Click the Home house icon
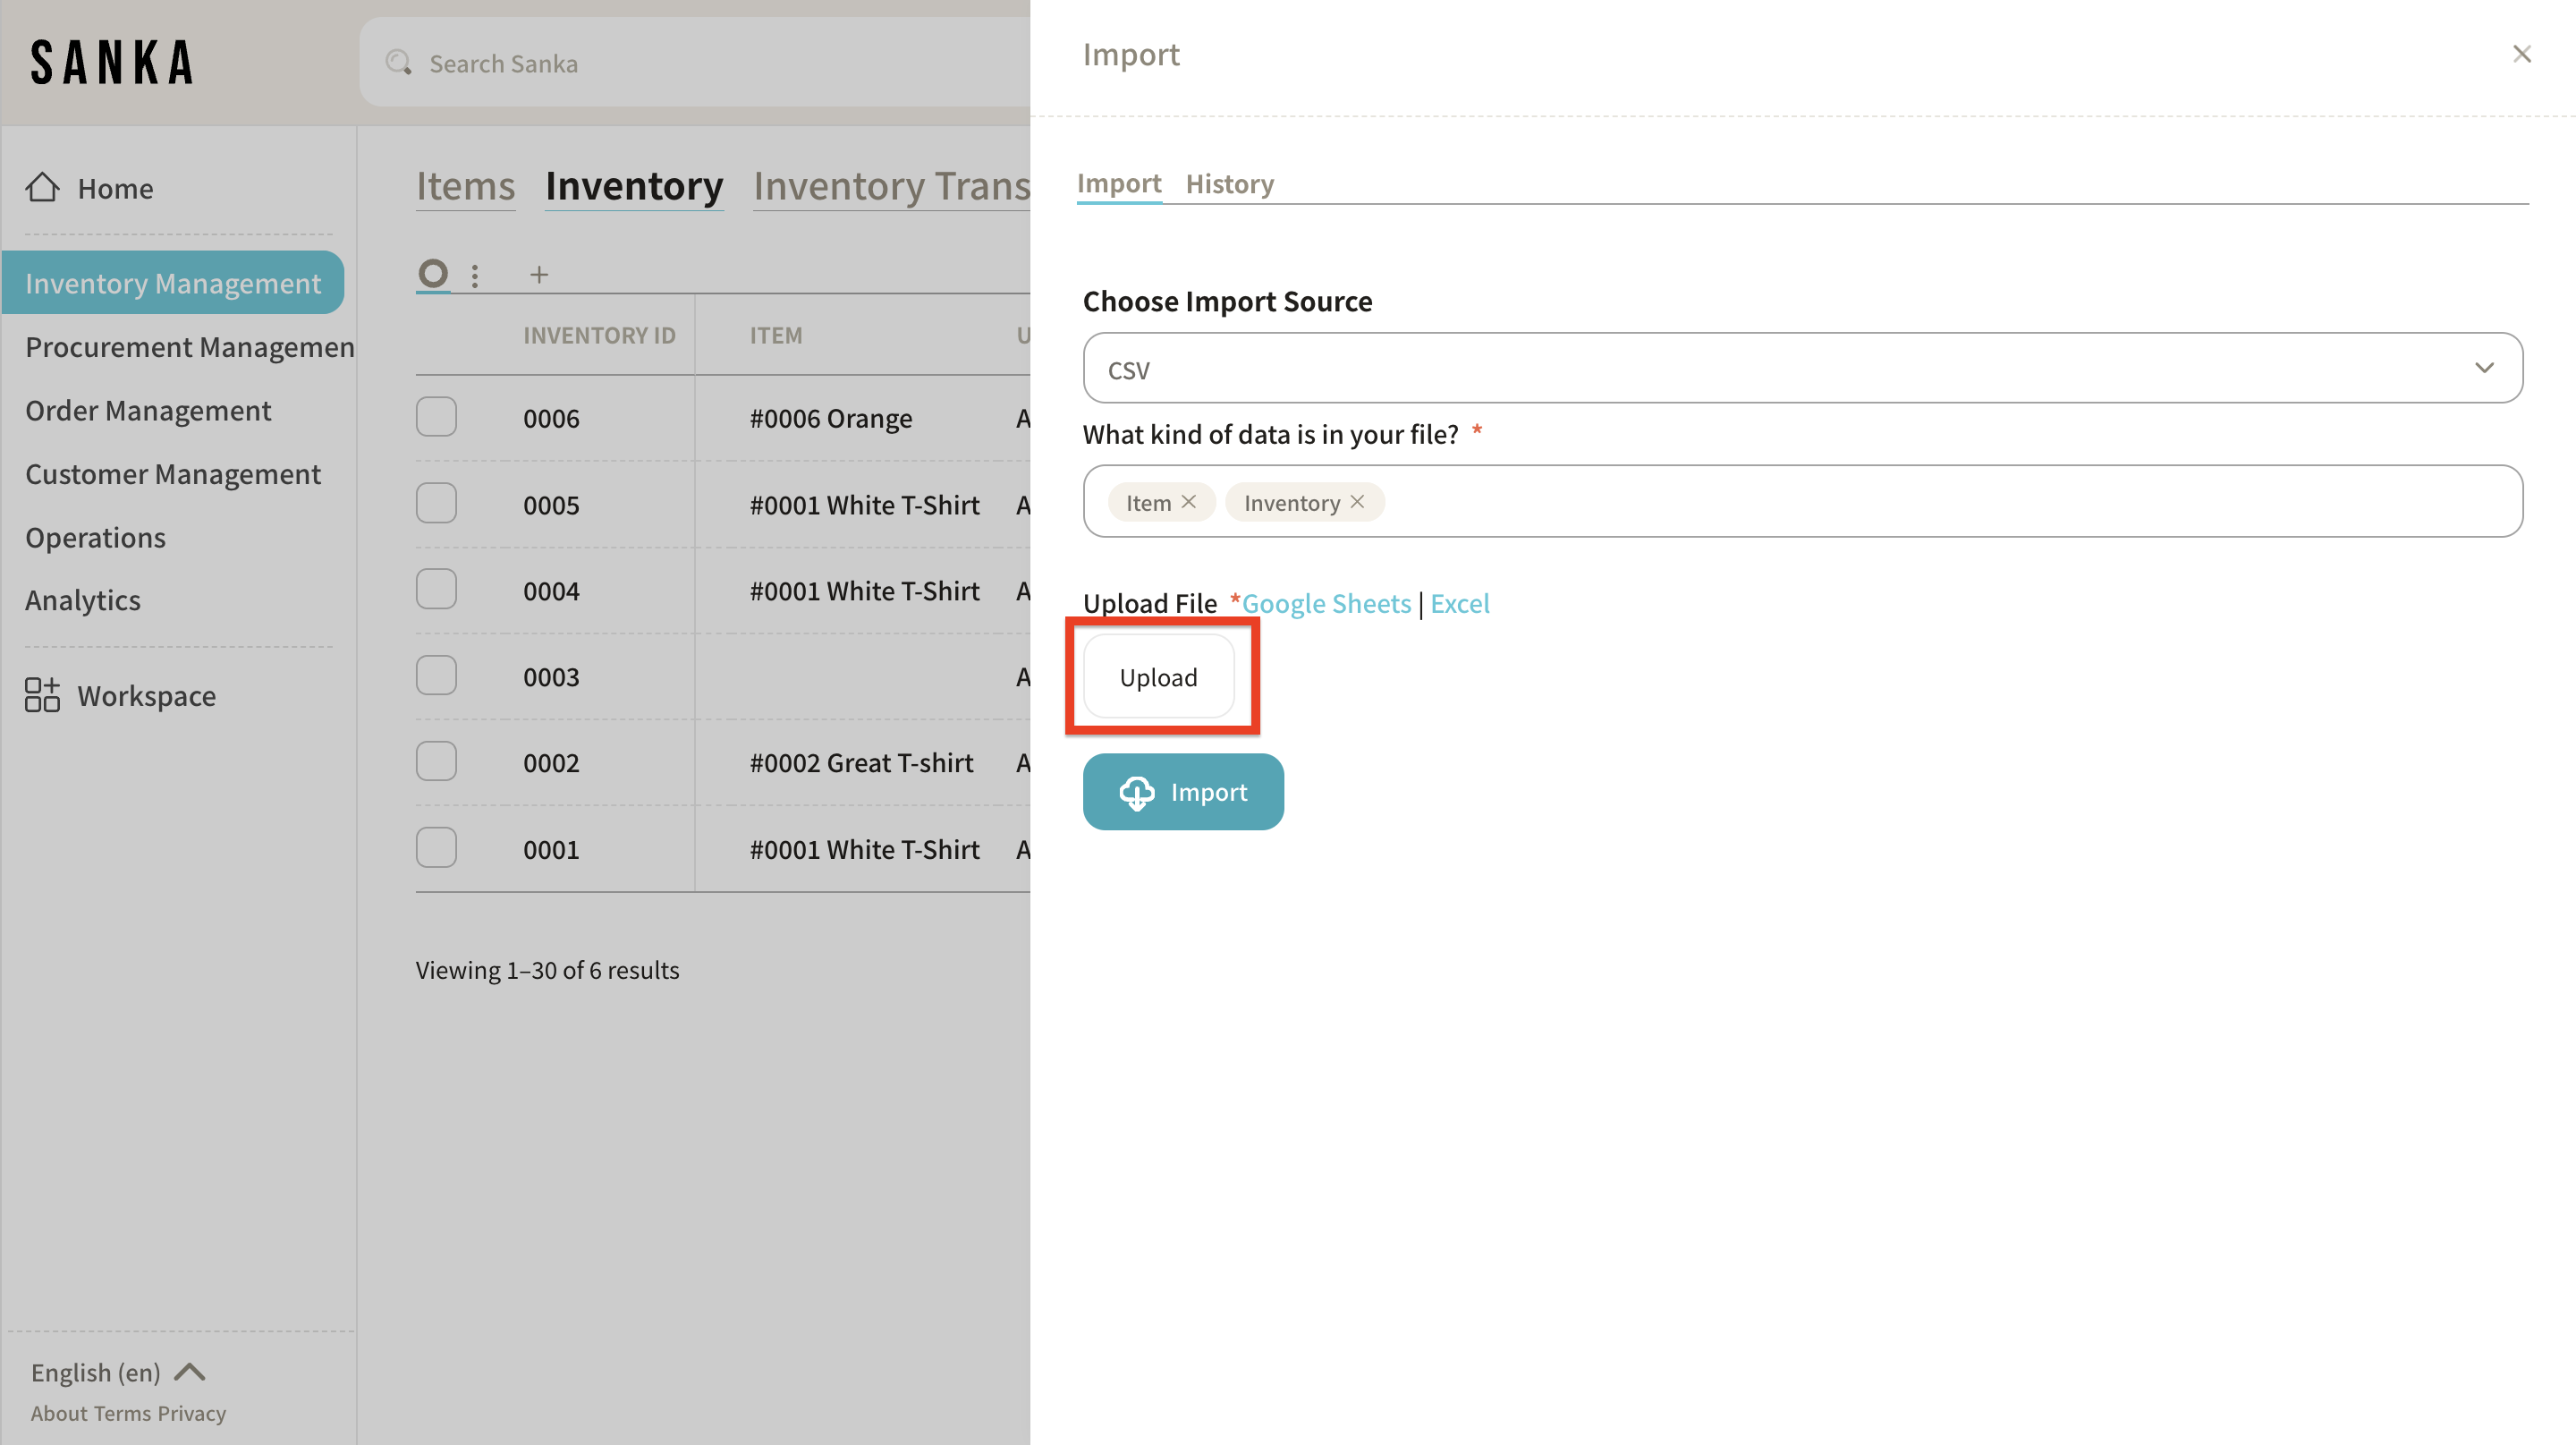The image size is (2576, 1445). pos(42,187)
